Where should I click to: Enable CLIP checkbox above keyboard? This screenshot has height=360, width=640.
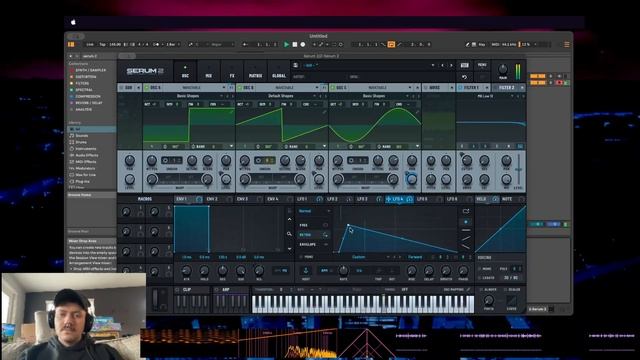pos(177,290)
